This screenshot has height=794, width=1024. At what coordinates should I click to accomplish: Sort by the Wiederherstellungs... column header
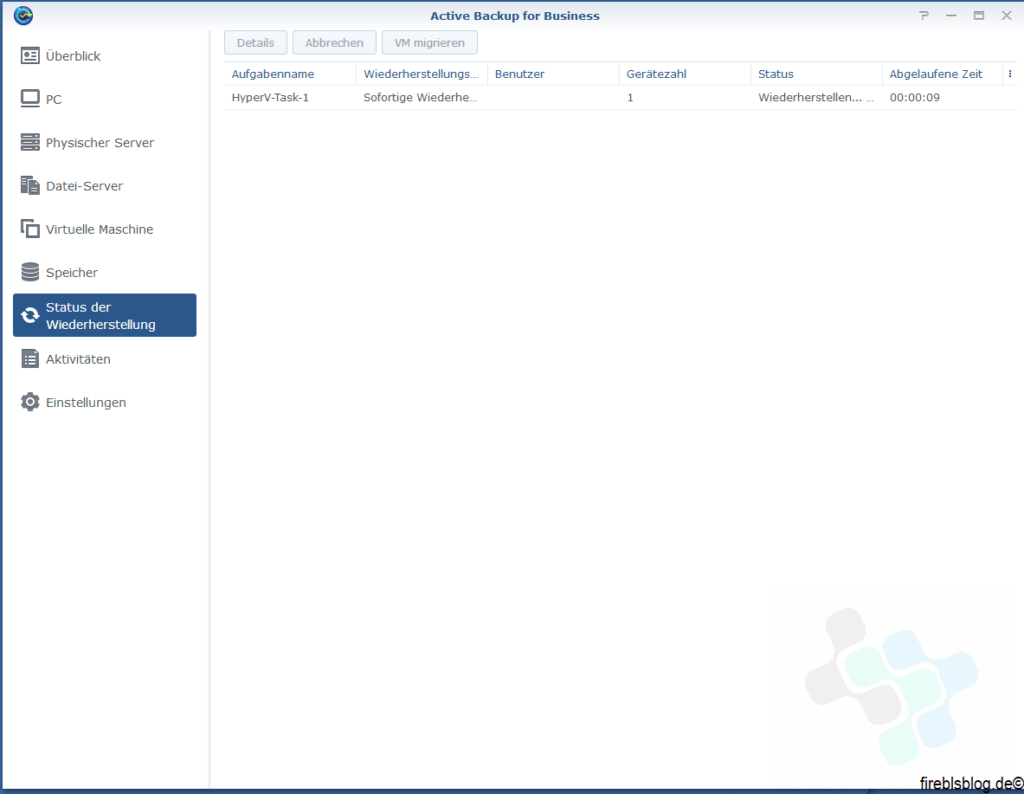(x=422, y=74)
